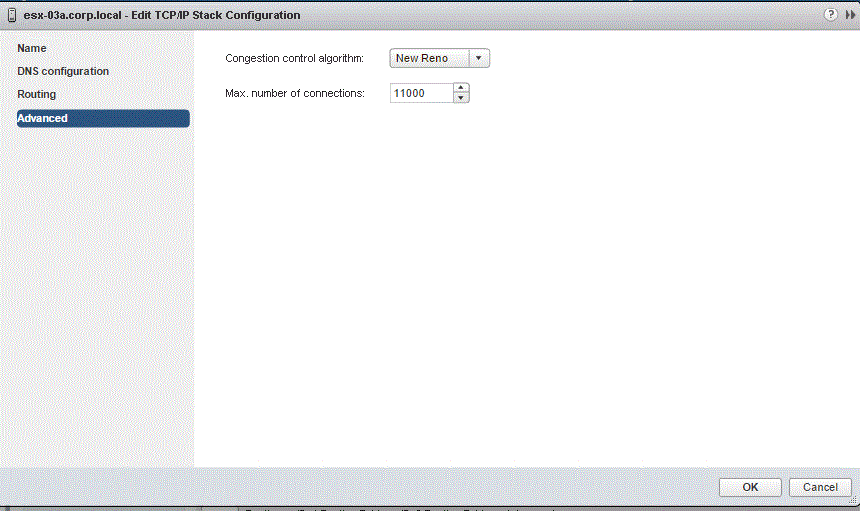Cancel the TCP/IP stack edit

(820, 487)
